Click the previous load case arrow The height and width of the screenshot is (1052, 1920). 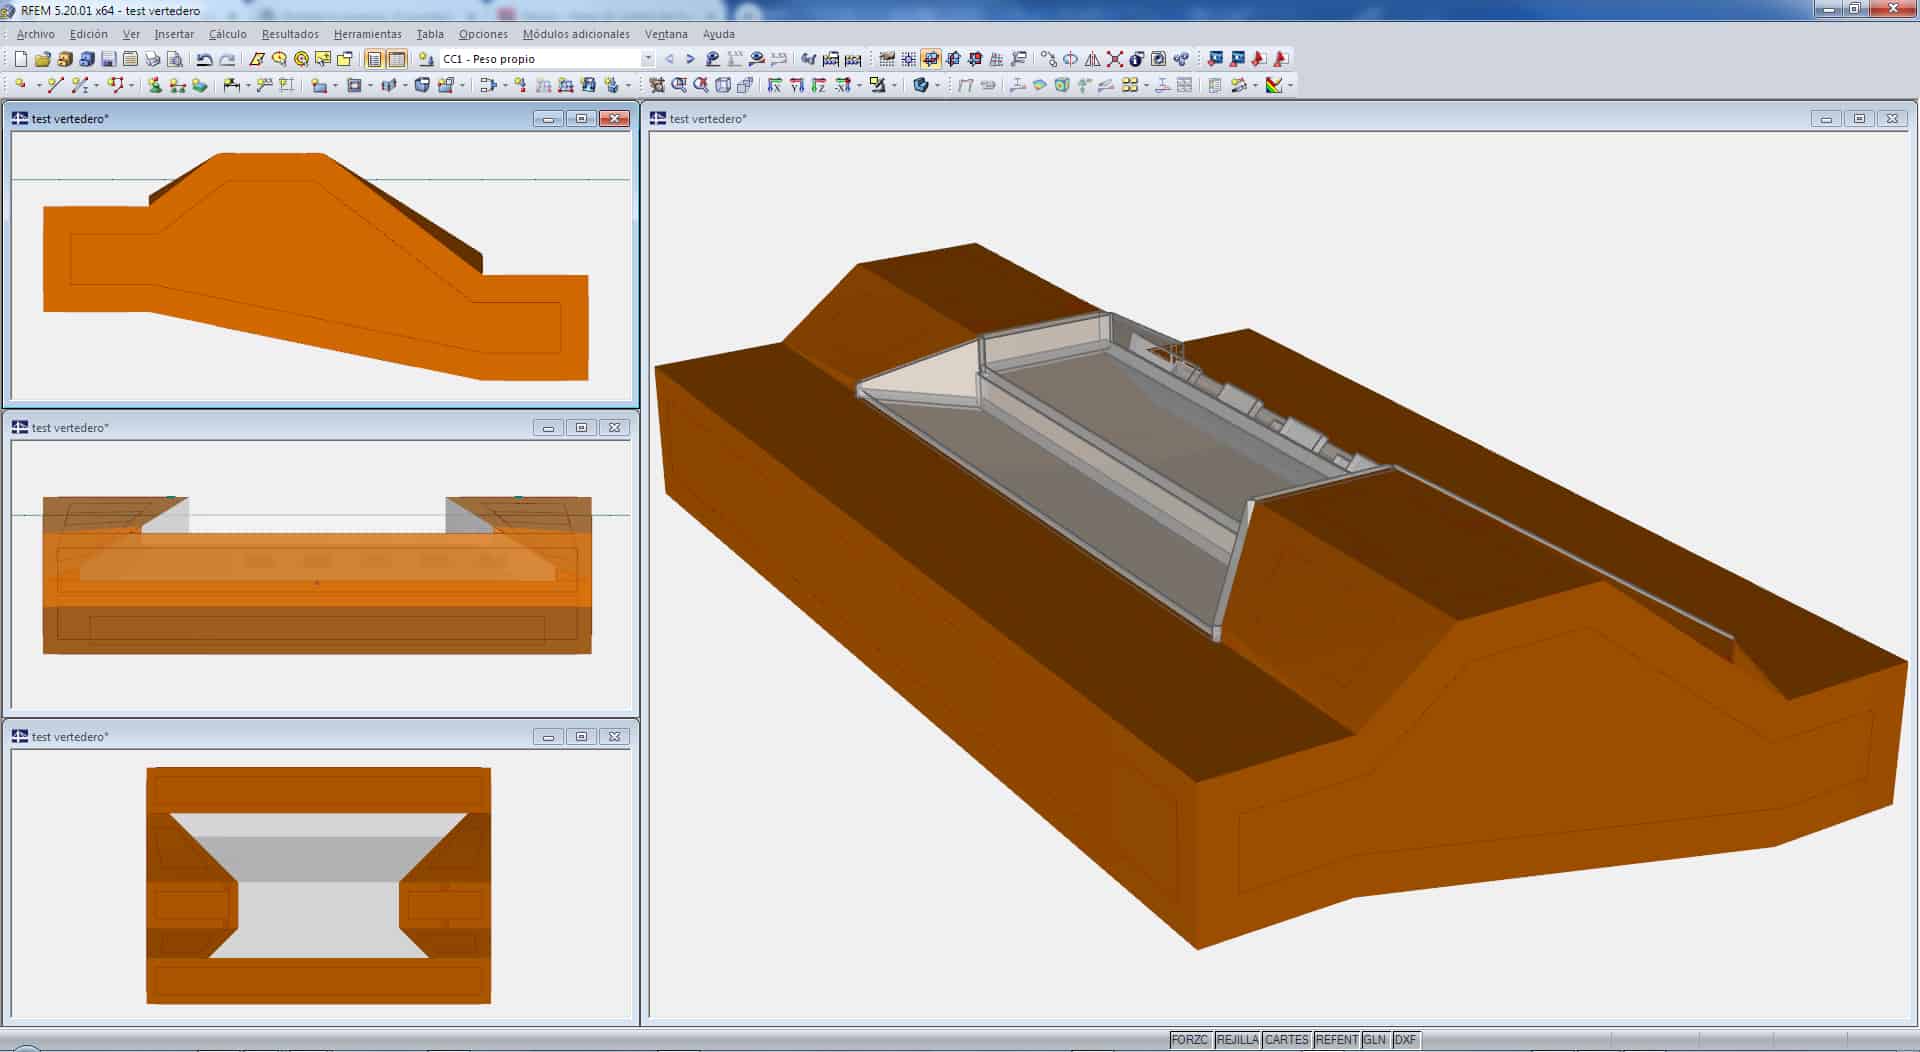click(x=669, y=59)
